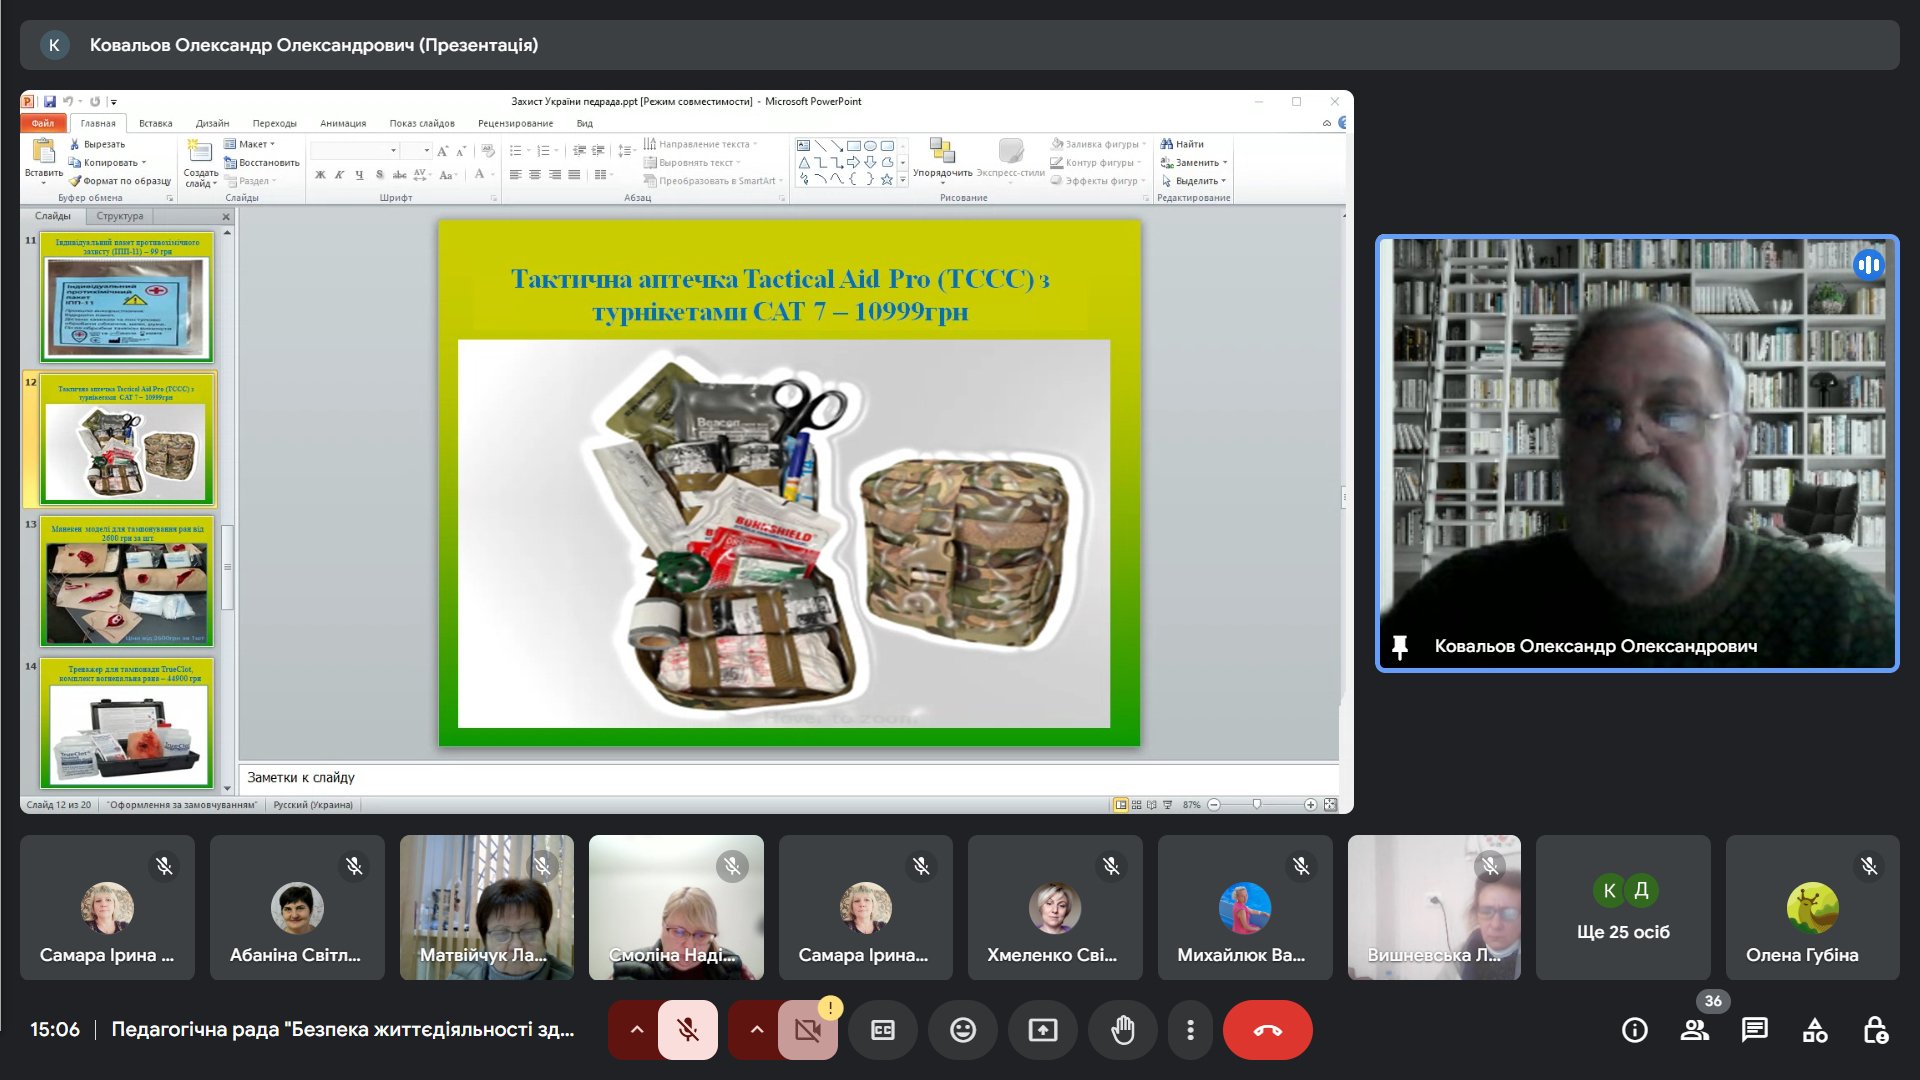Image resolution: width=1920 pixels, height=1080 pixels.
Task: Click Заметки к слайду notes field
Action: 788,778
